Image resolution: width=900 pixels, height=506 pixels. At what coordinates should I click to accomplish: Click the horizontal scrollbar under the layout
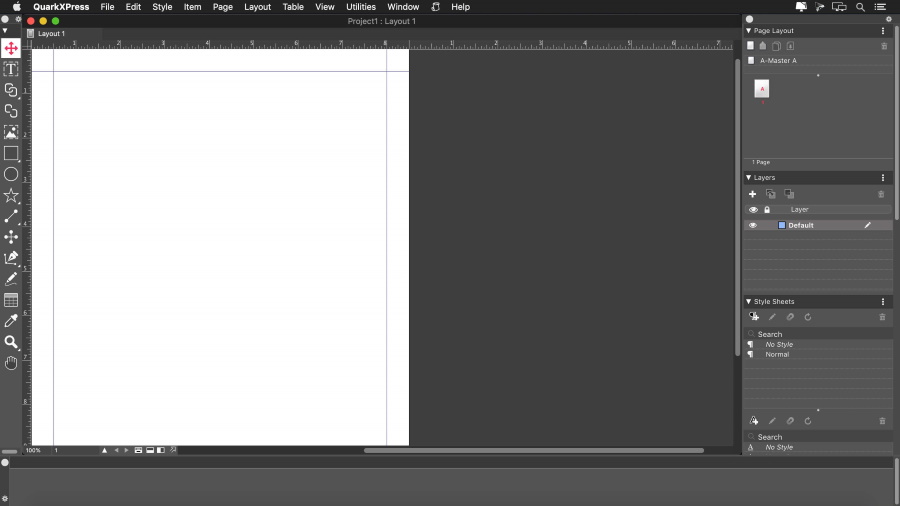(534, 450)
